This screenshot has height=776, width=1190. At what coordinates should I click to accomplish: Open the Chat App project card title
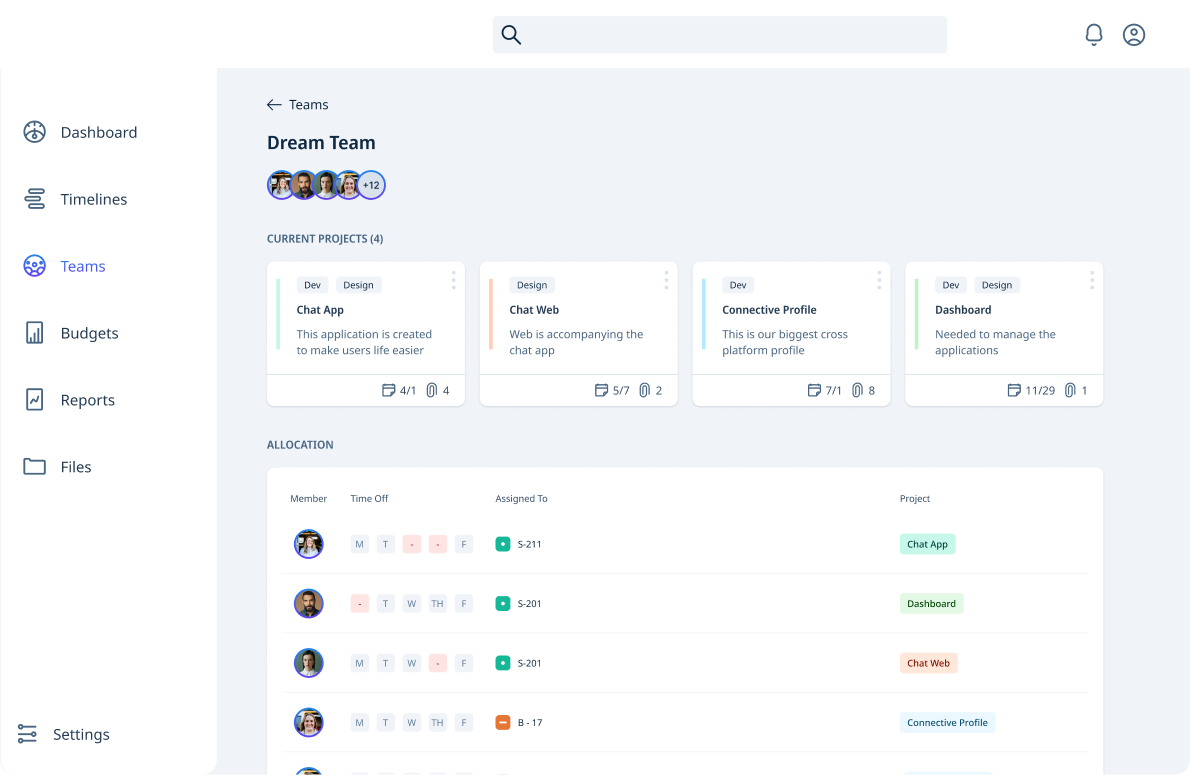320,310
